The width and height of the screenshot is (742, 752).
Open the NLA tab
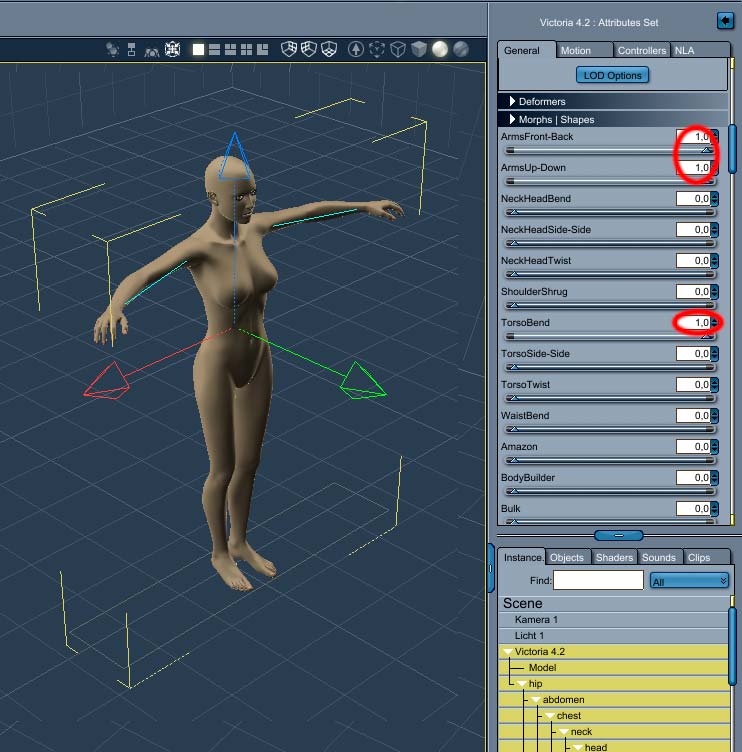pos(699,51)
